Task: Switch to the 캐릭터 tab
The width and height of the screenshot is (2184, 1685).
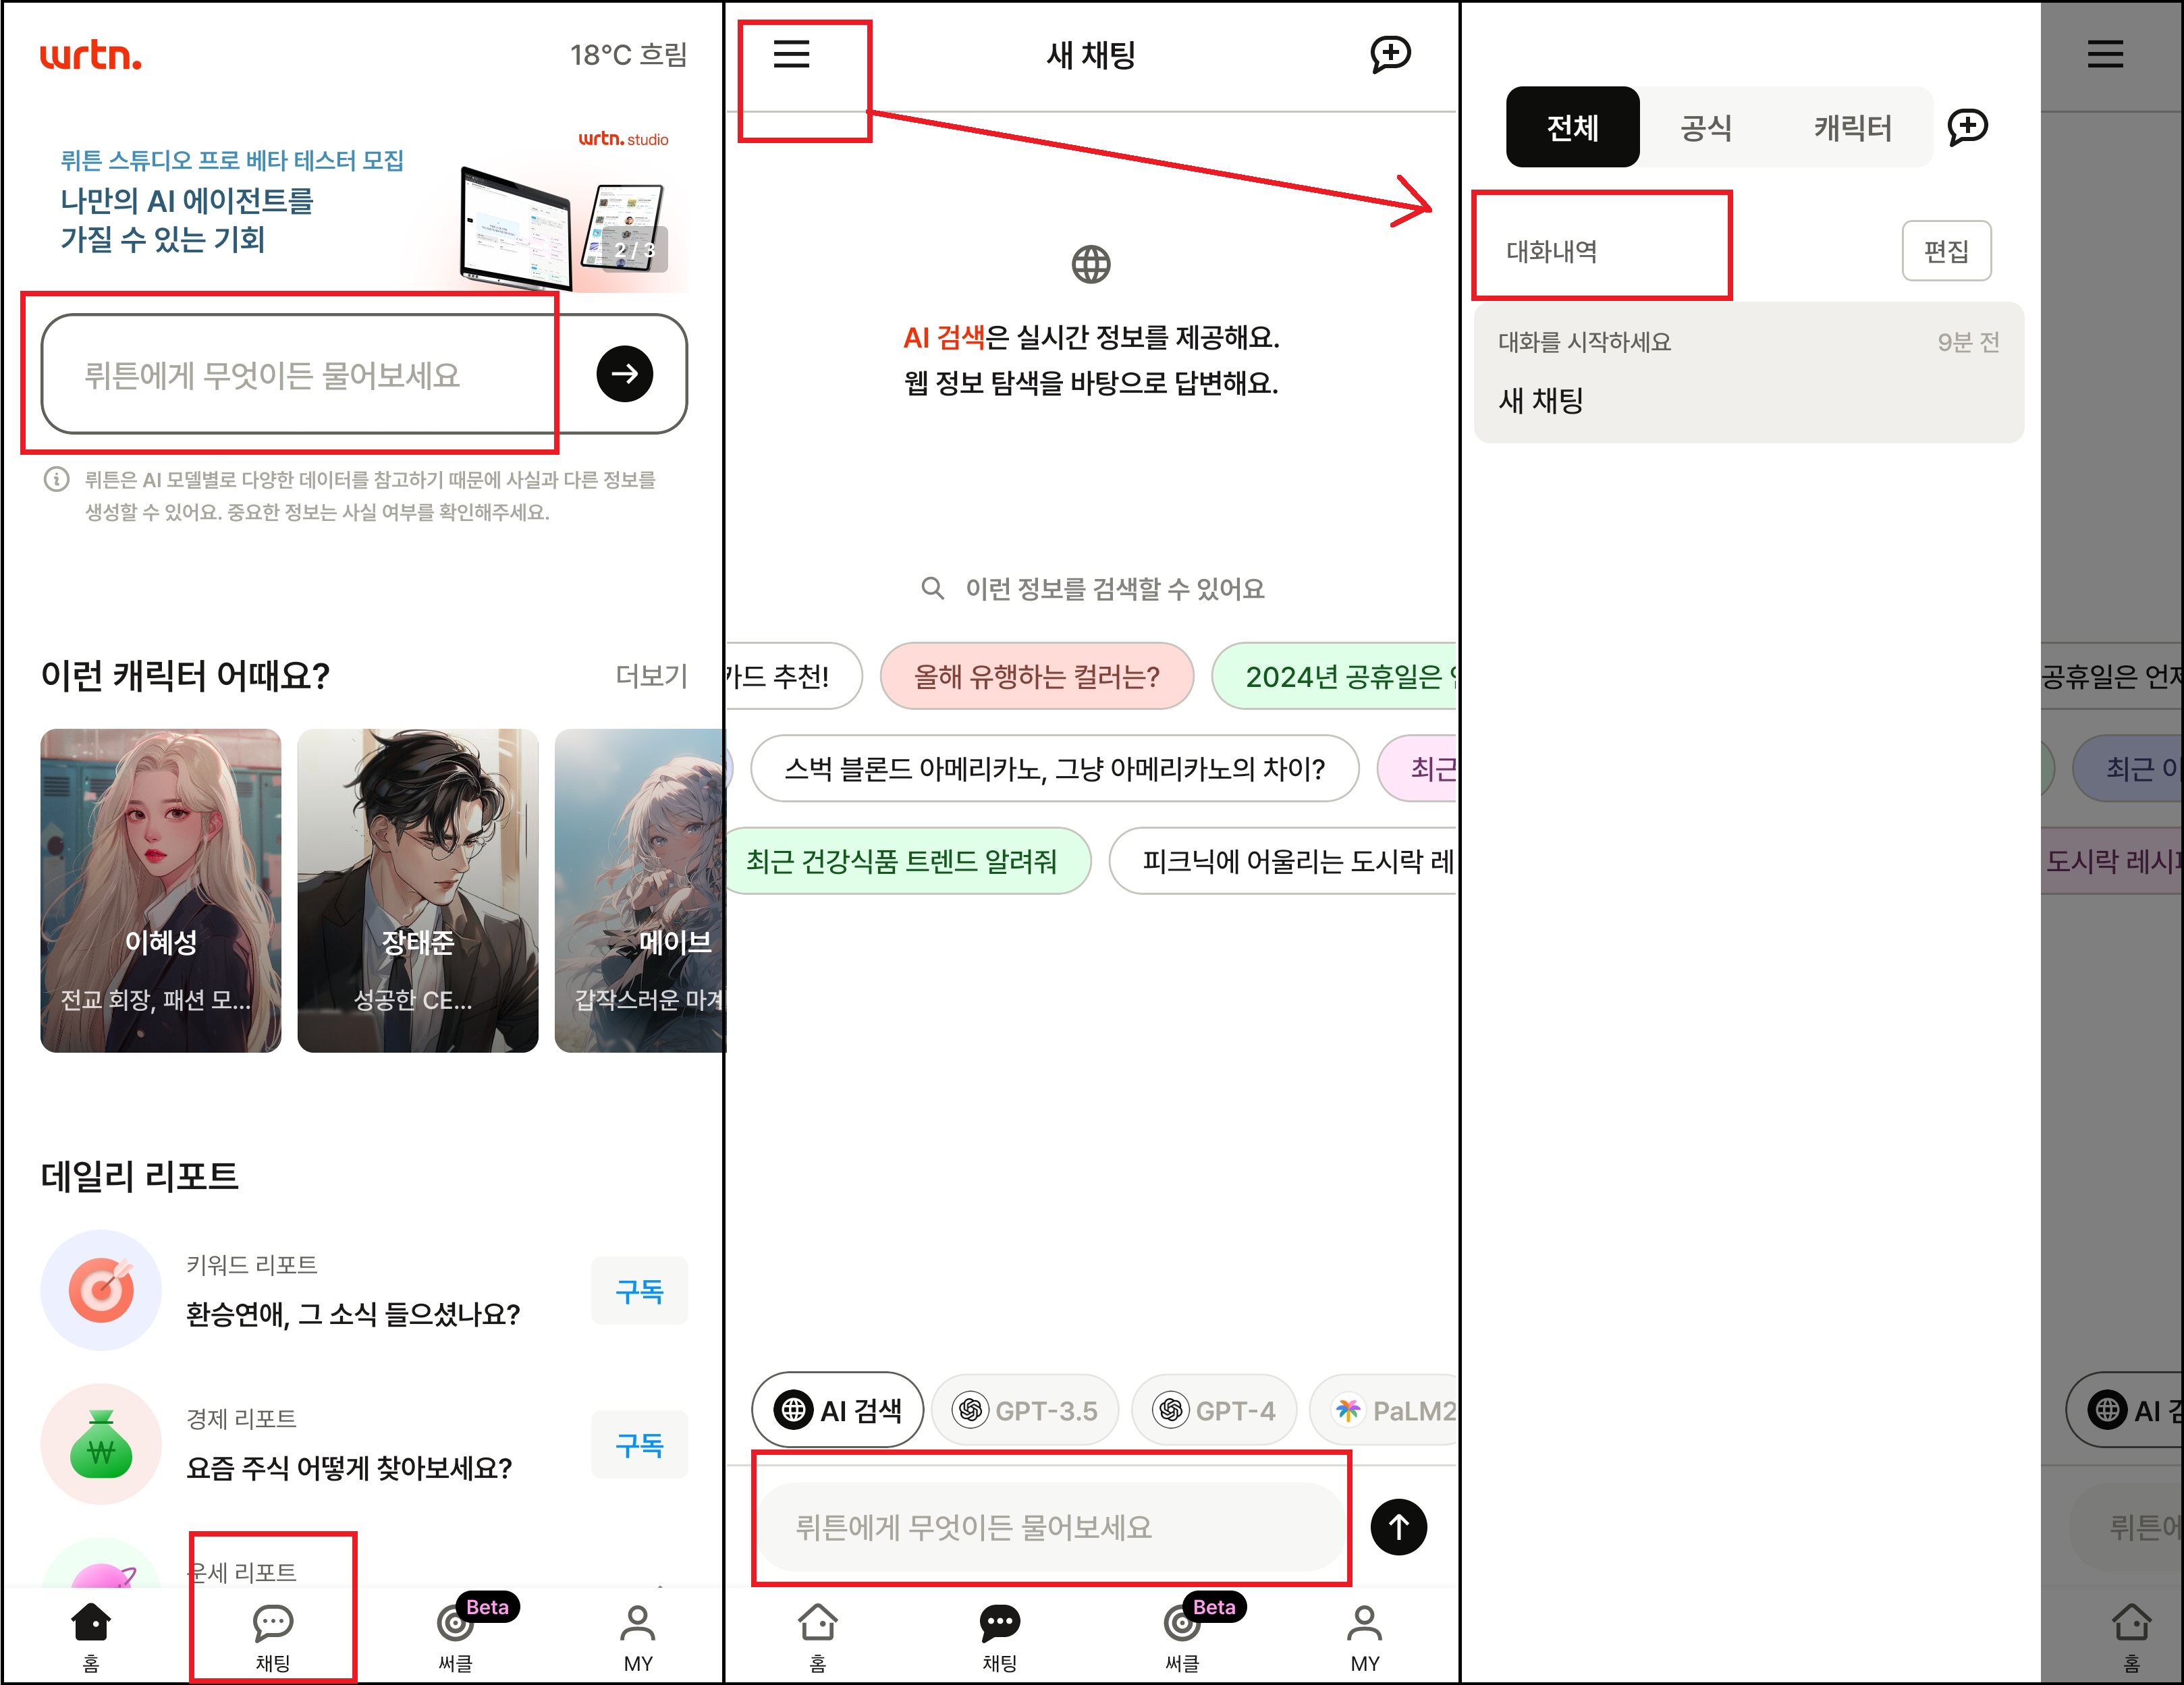Action: pos(1852,128)
